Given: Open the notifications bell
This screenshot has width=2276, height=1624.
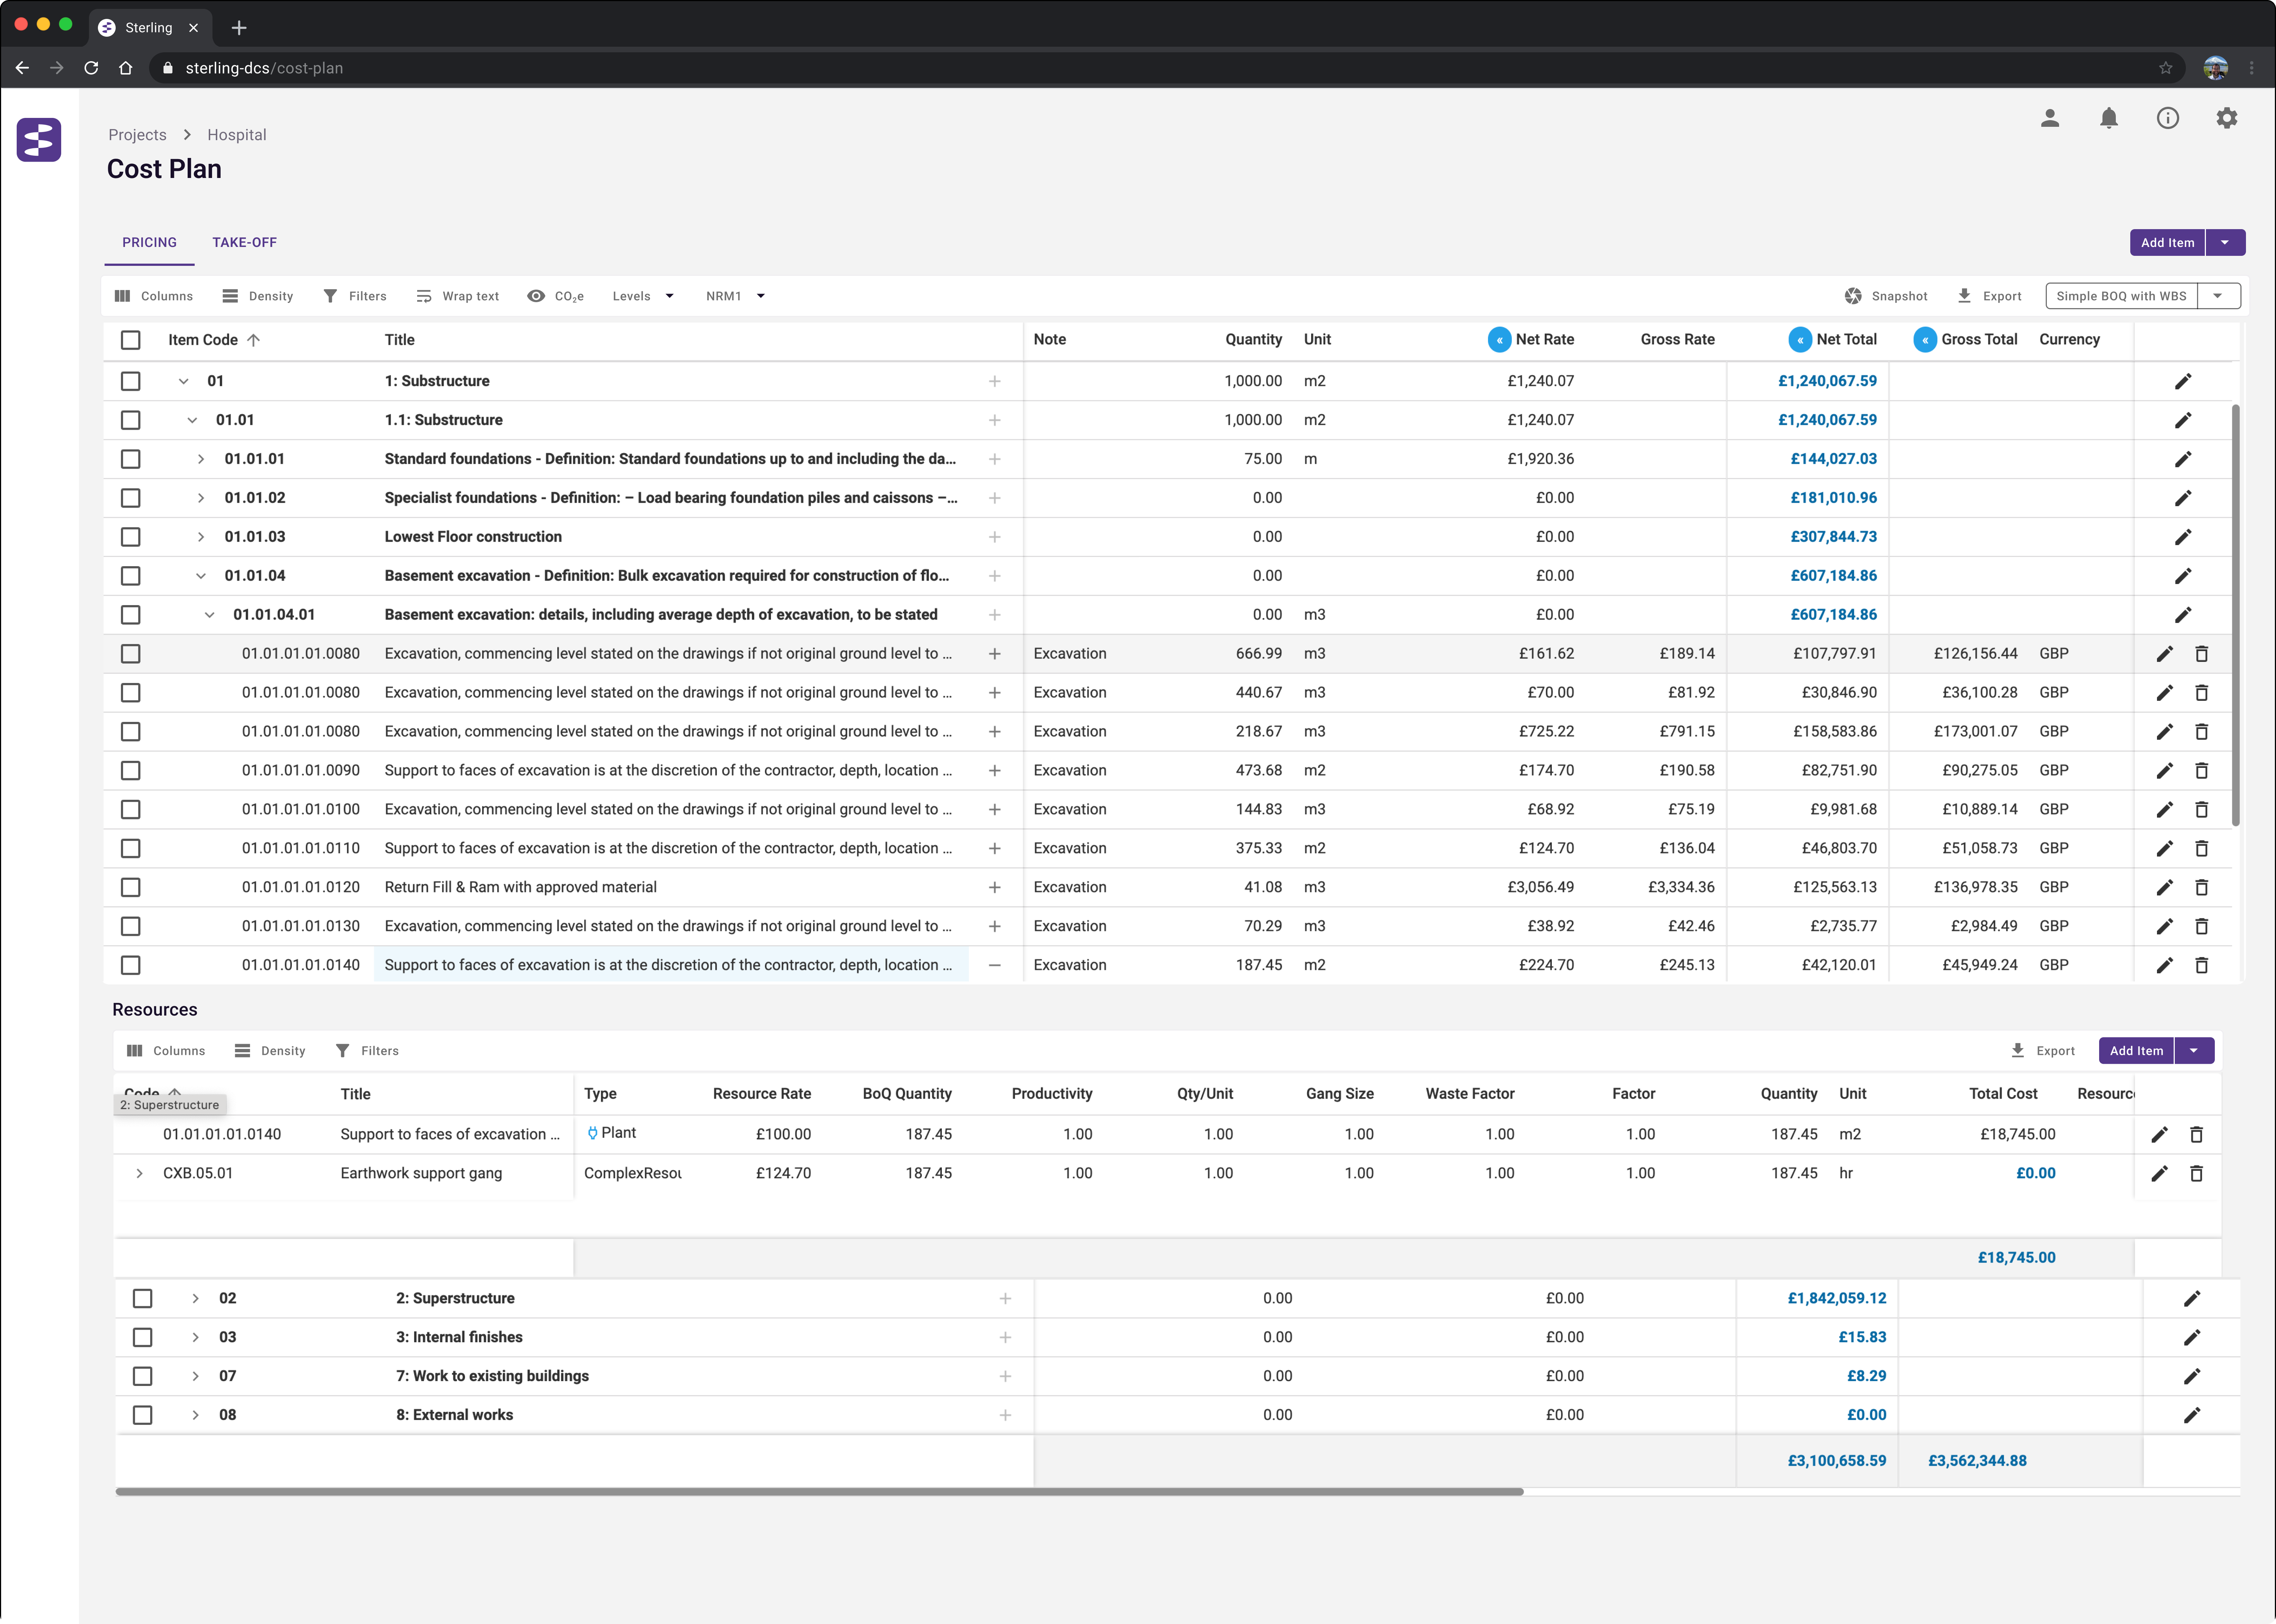Looking at the screenshot, I should click(x=2109, y=118).
